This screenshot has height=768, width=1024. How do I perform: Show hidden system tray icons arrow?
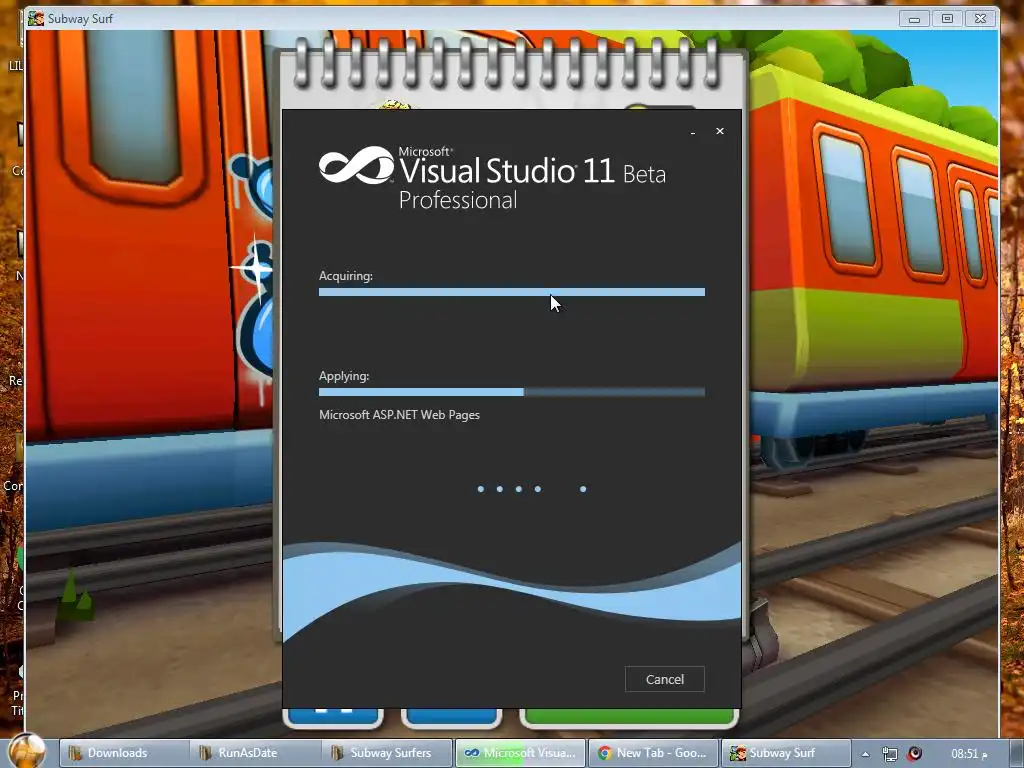[865, 754]
